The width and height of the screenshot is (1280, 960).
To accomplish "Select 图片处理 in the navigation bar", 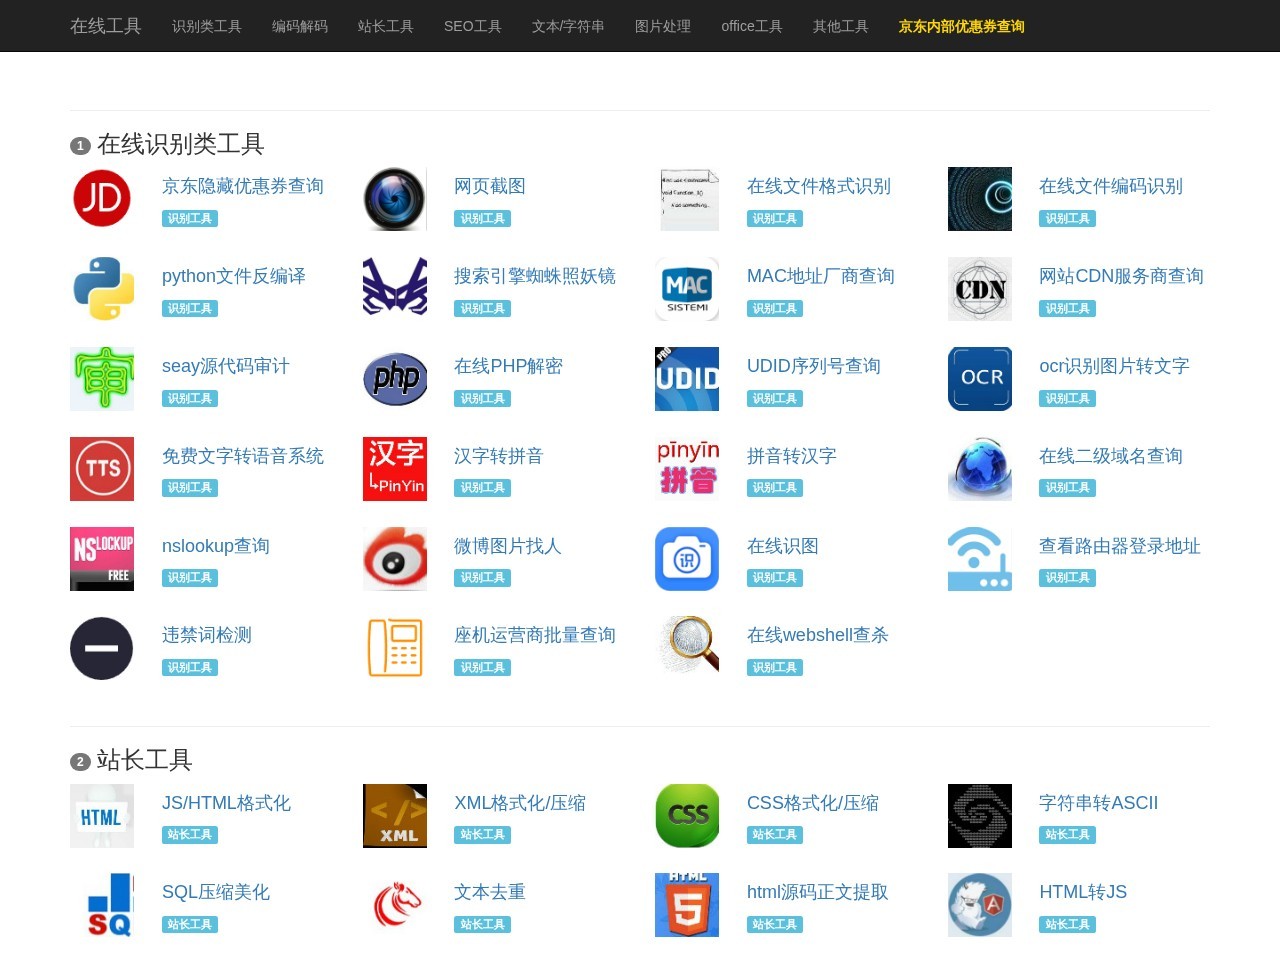I will point(662,26).
